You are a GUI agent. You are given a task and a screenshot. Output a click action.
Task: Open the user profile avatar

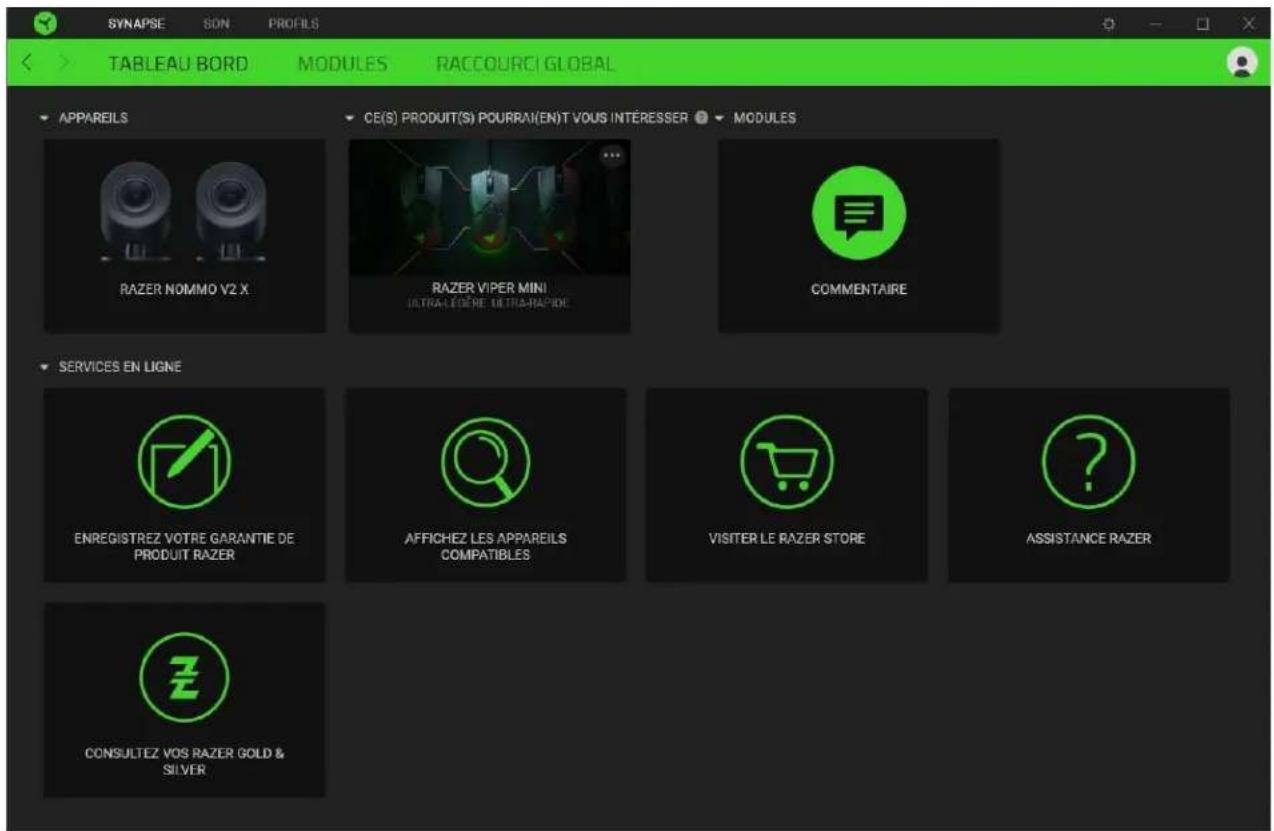pos(1242,62)
